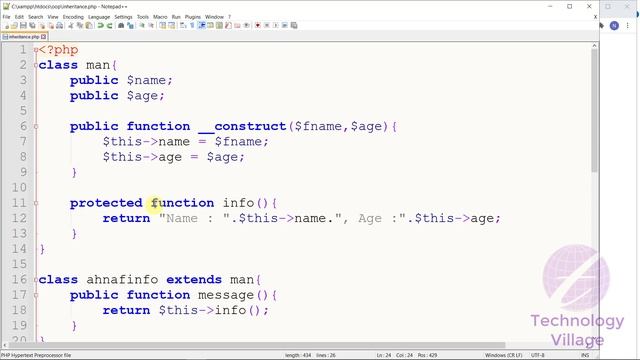Click the Close All documents toolbar icon
The width and height of the screenshot is (640, 360).
pyautogui.click(x=51, y=25)
